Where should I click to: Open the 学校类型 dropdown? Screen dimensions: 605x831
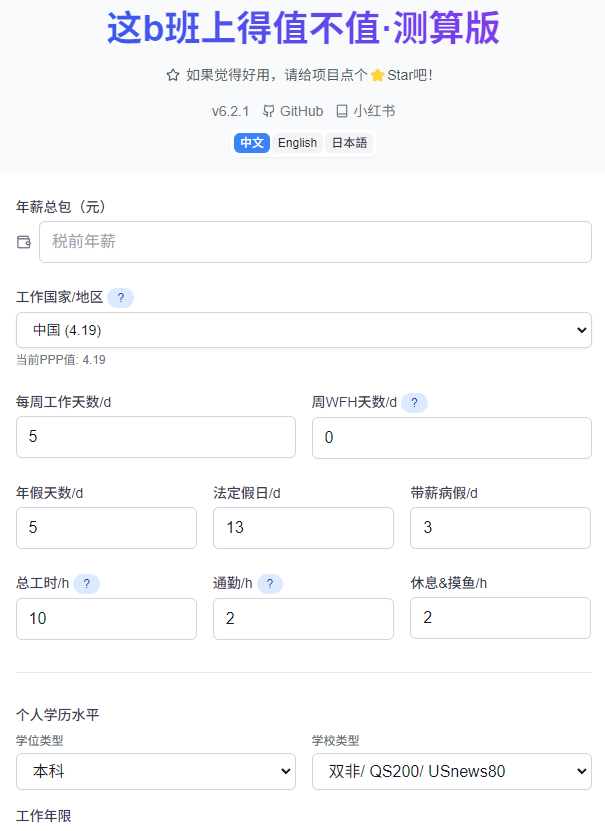[x=451, y=772]
